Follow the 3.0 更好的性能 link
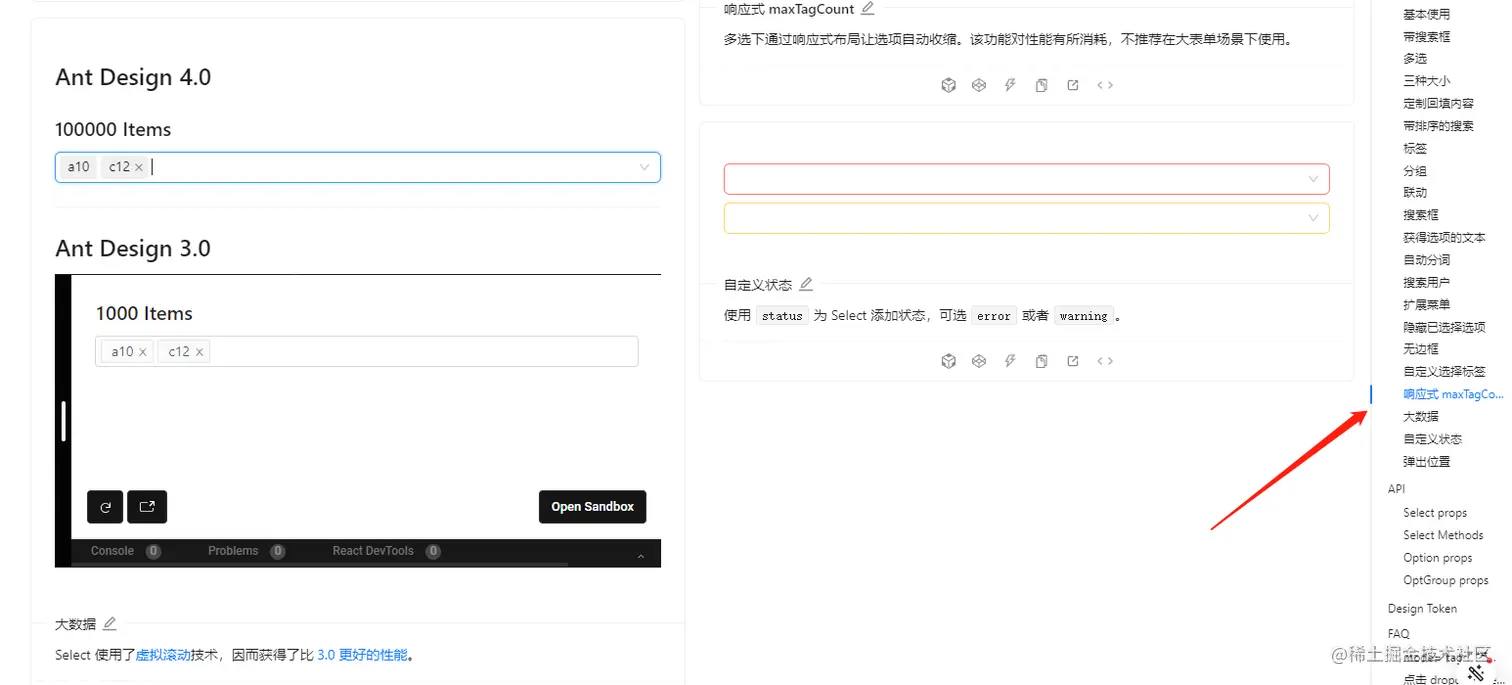Viewport: 1512px width, 685px height. pos(362,655)
